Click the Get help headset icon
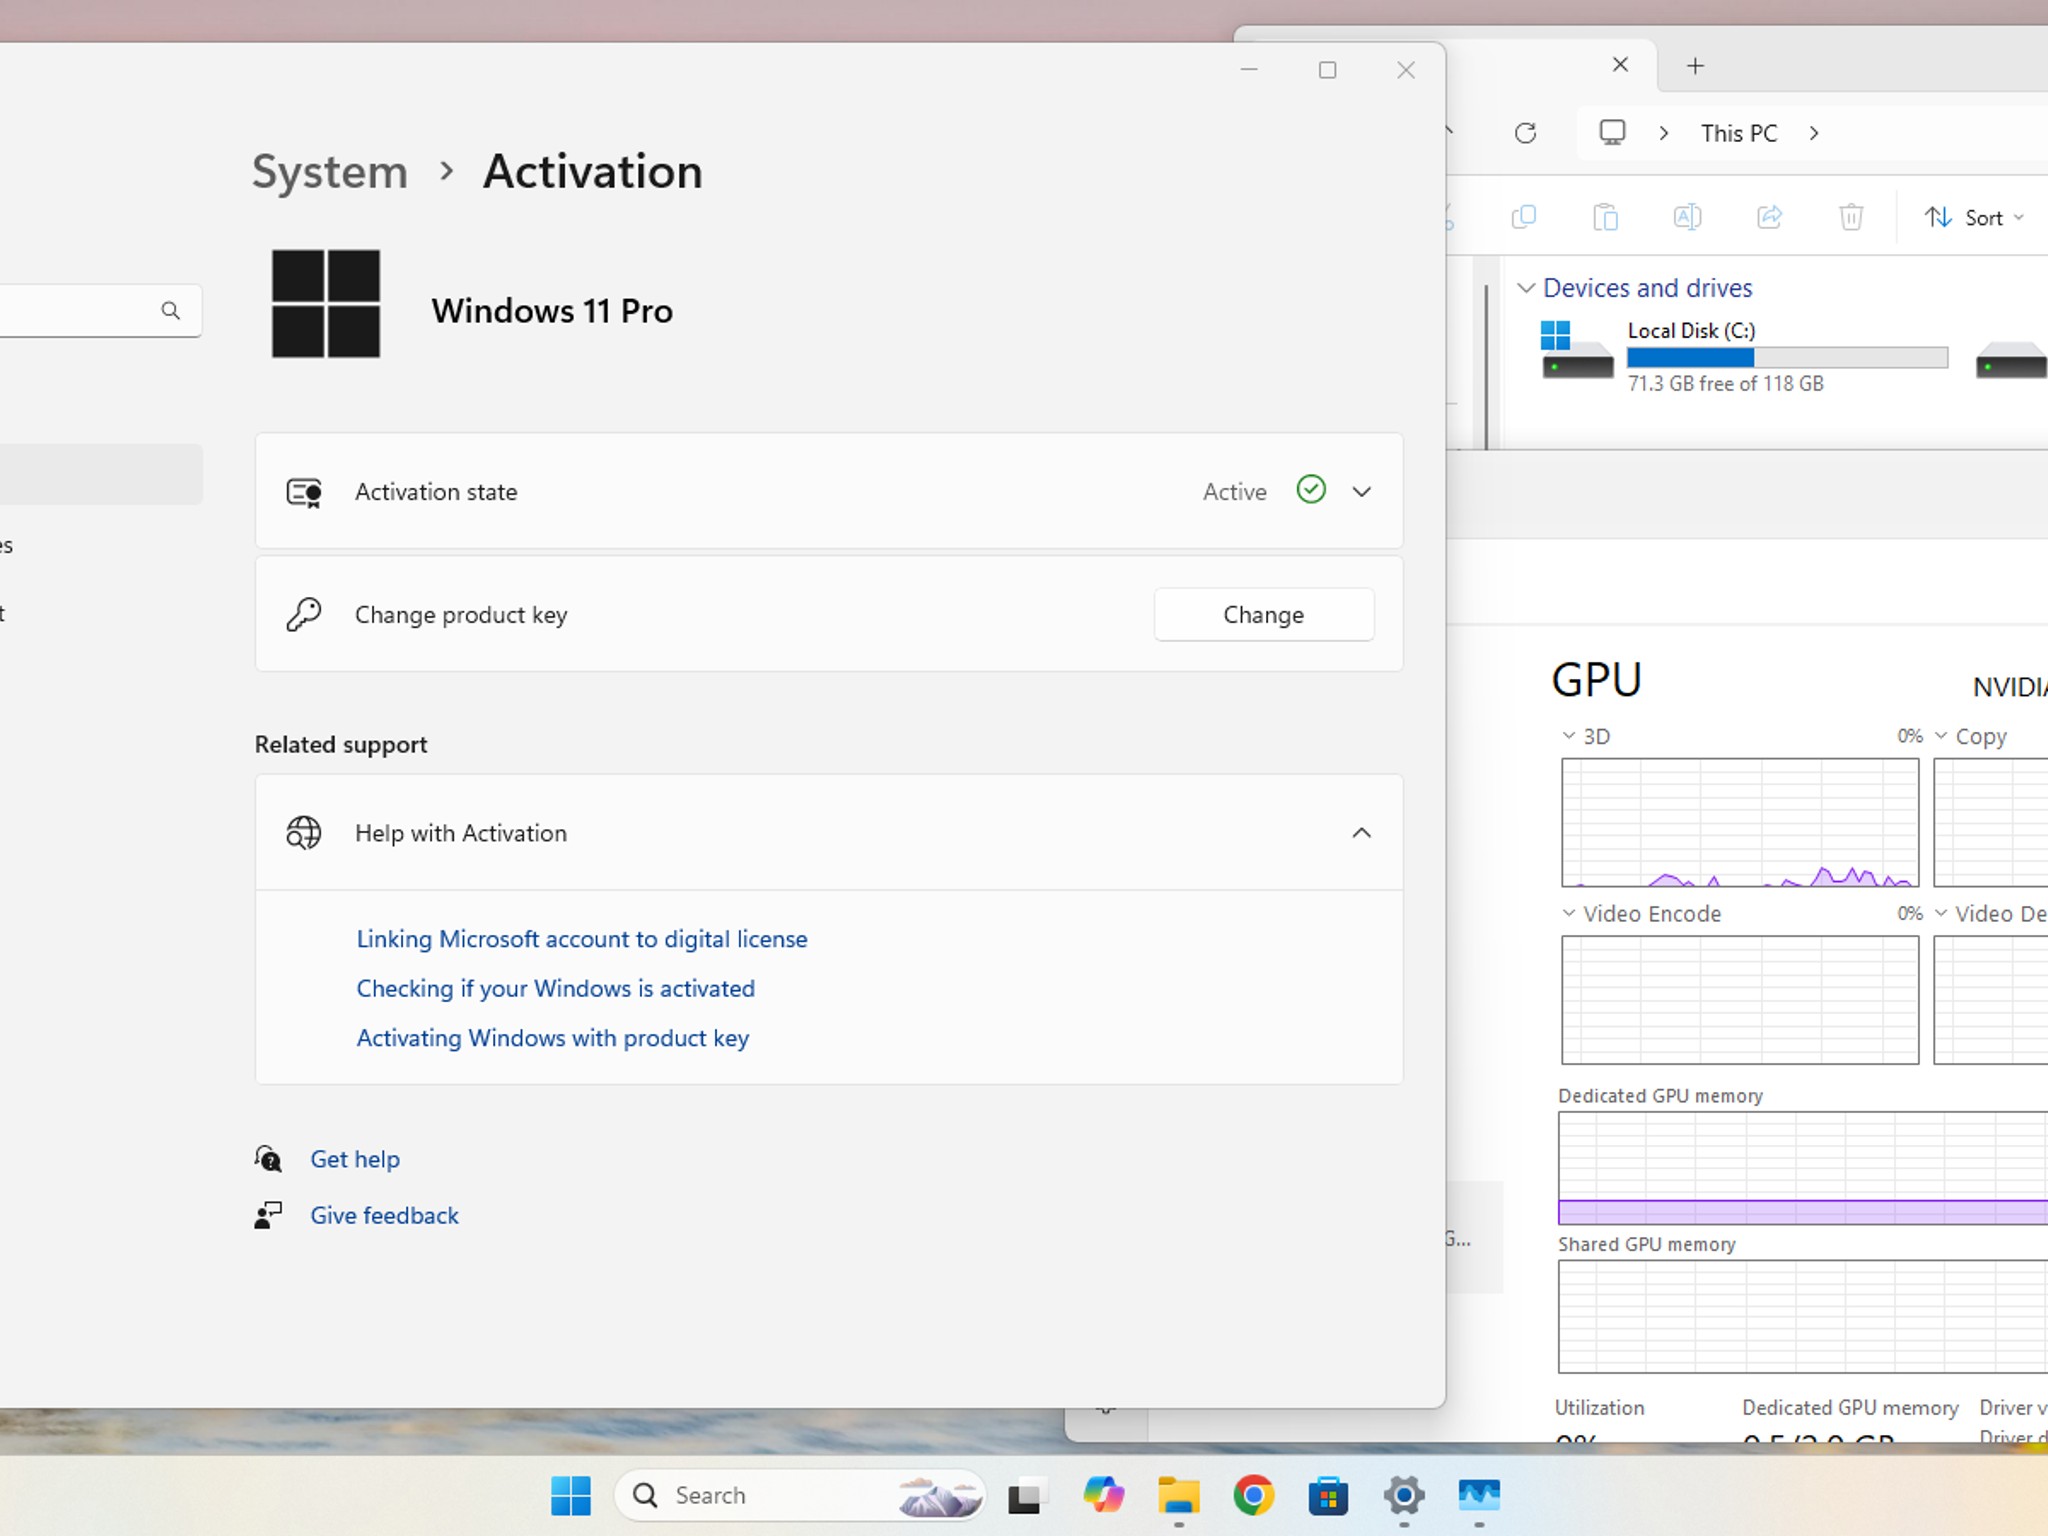The width and height of the screenshot is (2048, 1536). point(268,1159)
